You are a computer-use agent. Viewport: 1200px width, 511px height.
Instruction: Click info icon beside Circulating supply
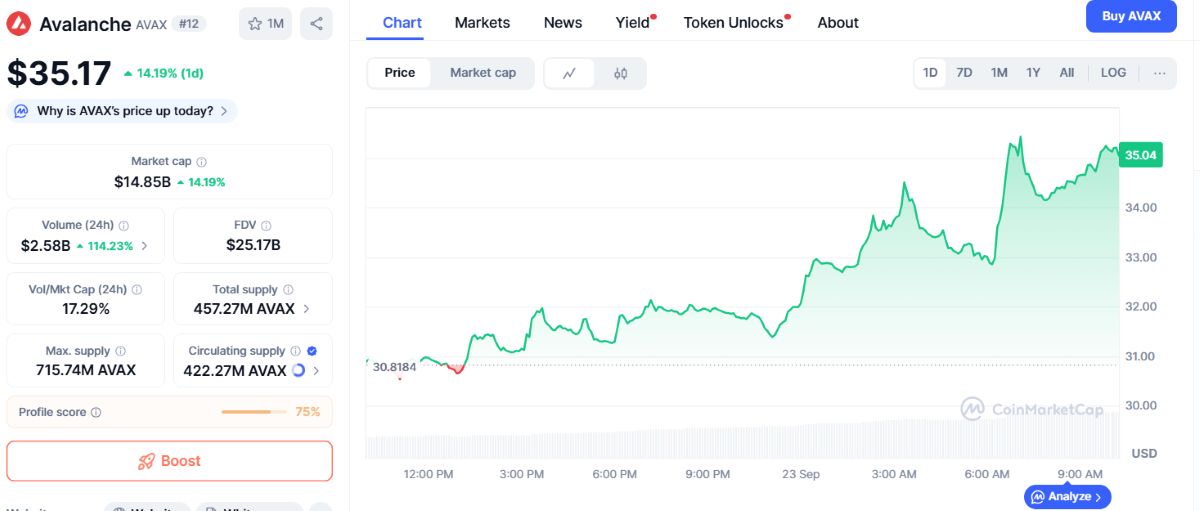[295, 352]
